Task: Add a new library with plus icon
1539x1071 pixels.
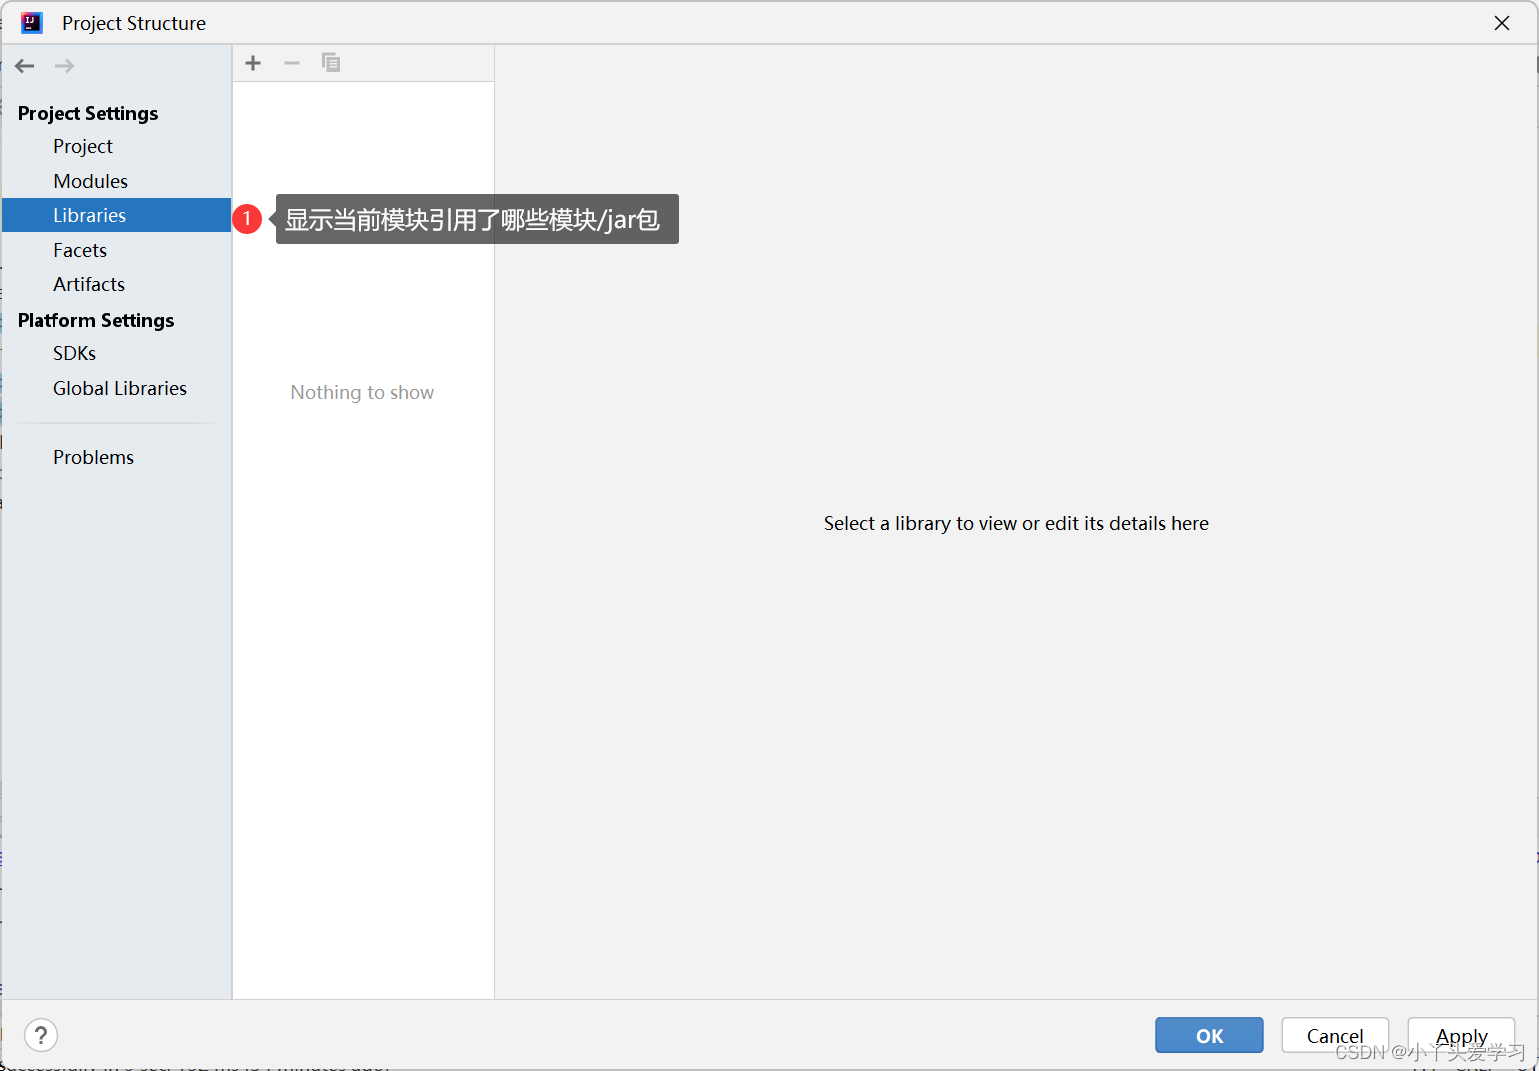Action: tap(253, 63)
